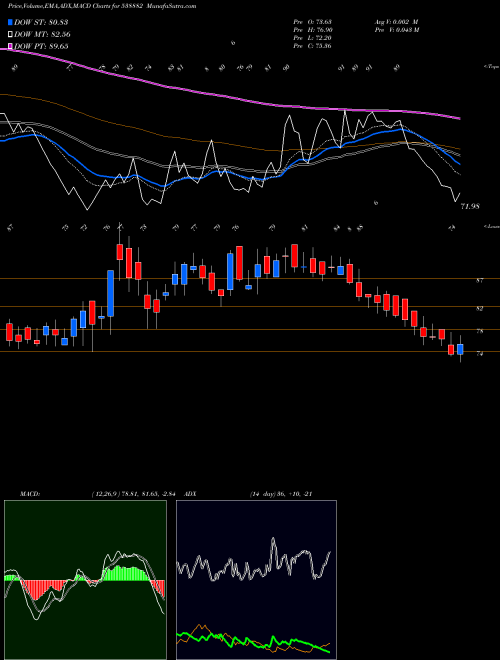Click the 'Pre C: 75.36' value
The image size is (500, 660).
(x=312, y=46)
